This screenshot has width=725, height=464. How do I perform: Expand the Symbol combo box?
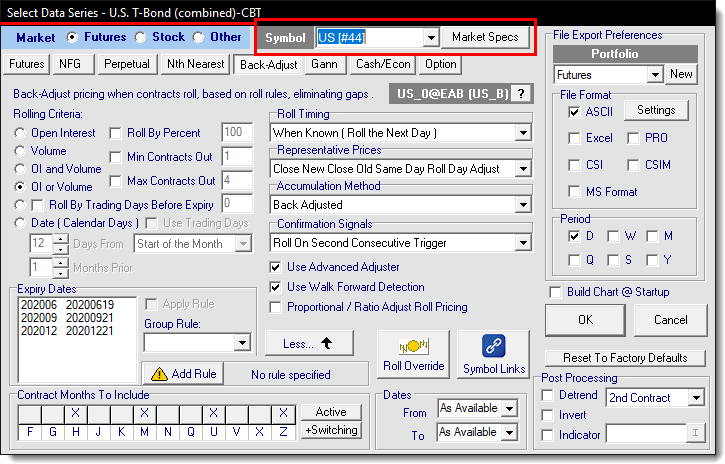431,37
